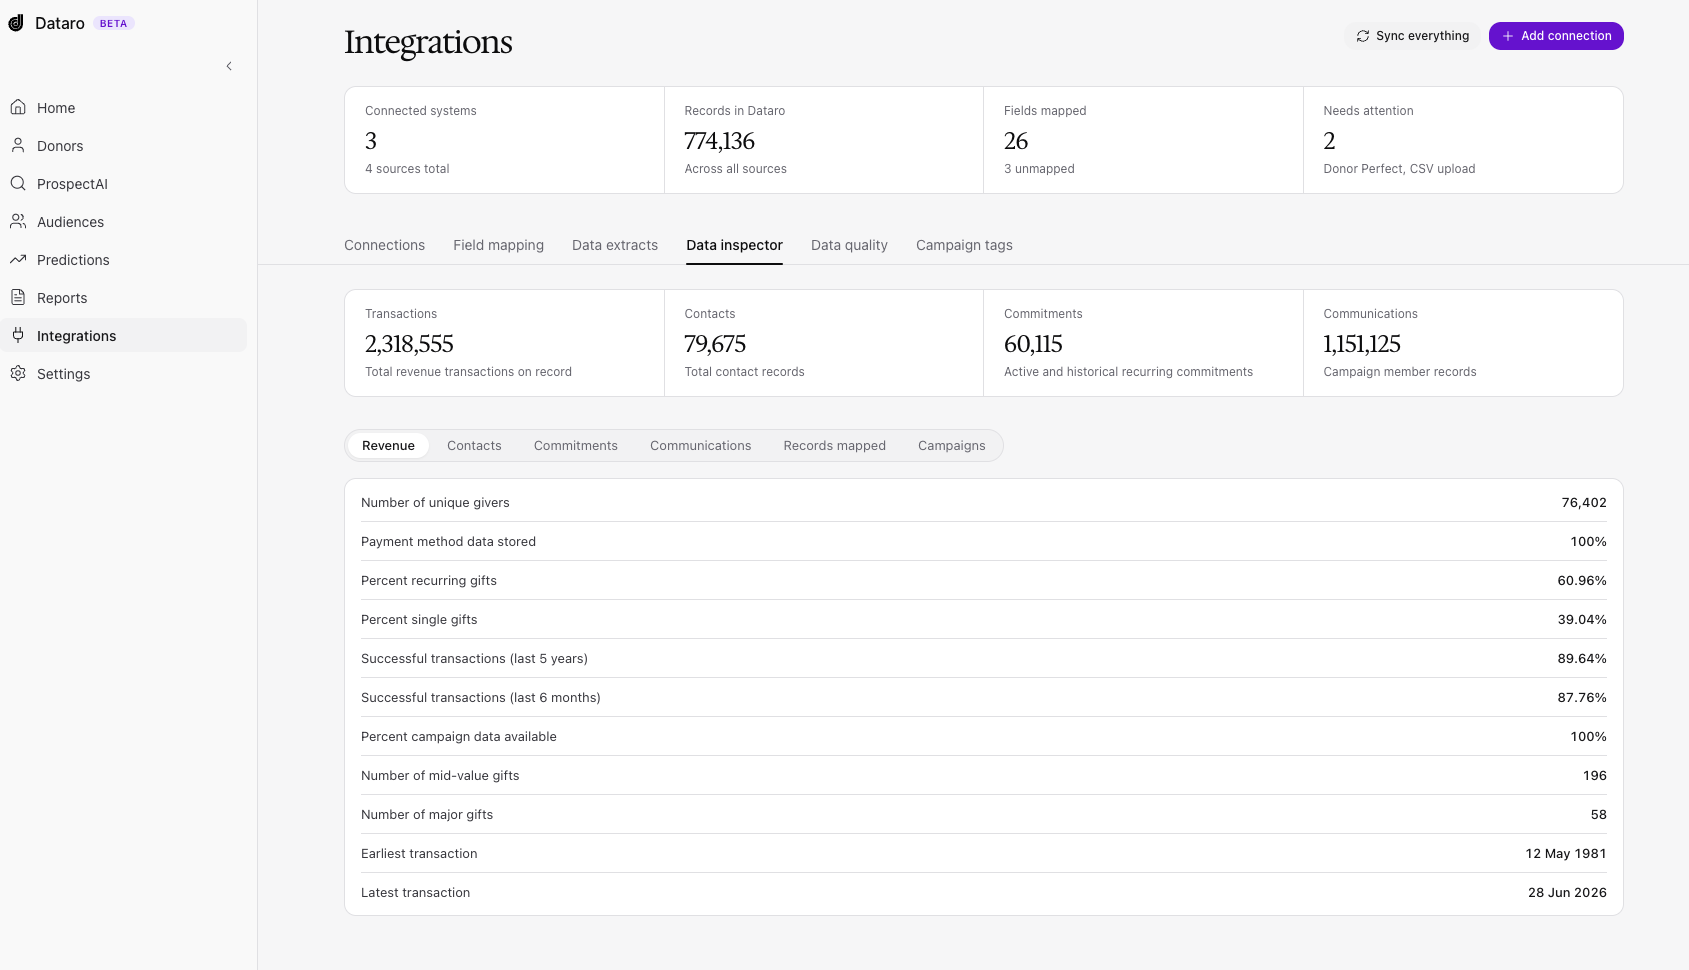Select the Records mapped segment
This screenshot has height=970, width=1689.
click(x=834, y=446)
